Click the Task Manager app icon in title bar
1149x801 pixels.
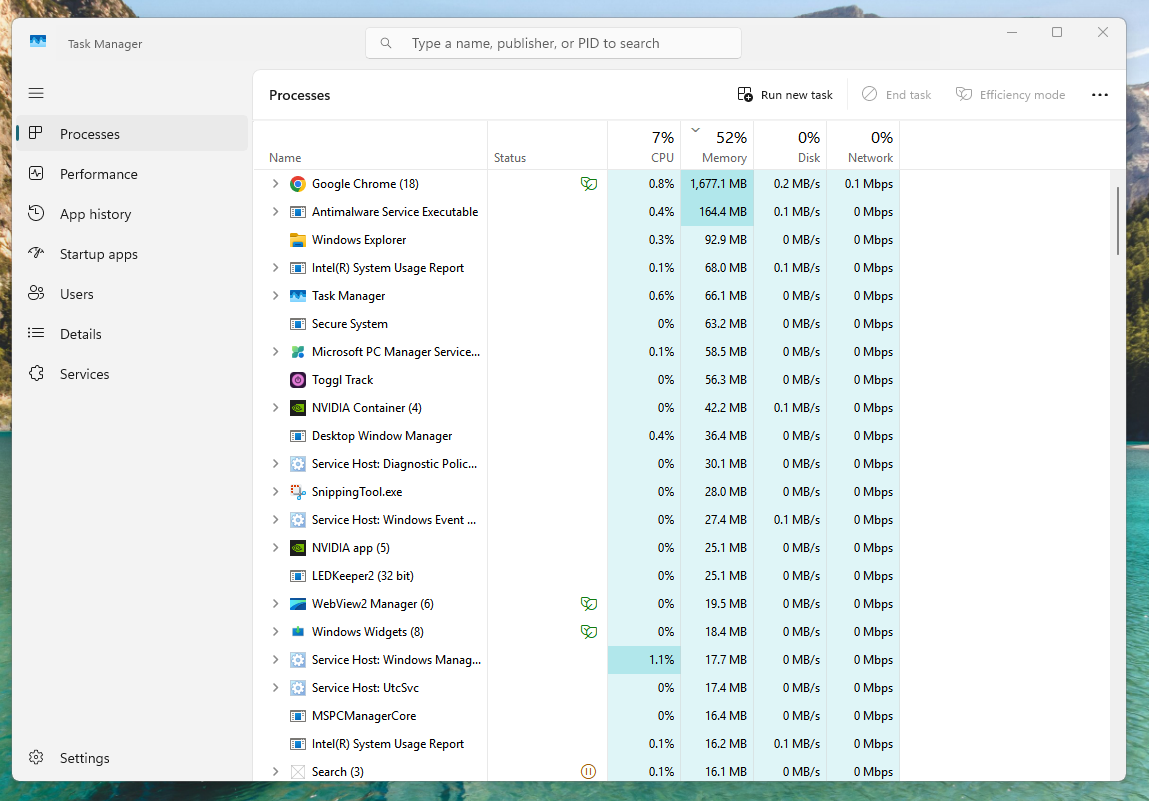[x=38, y=42]
